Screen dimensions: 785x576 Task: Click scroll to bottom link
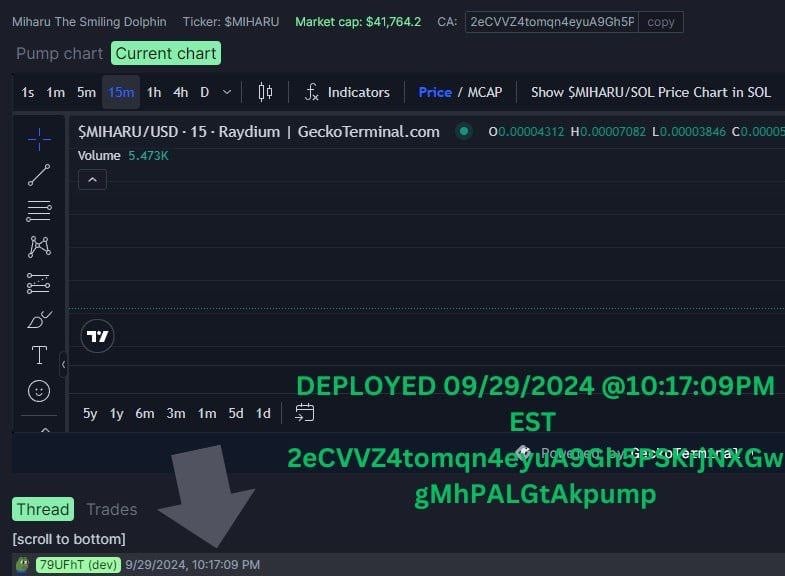tap(69, 539)
